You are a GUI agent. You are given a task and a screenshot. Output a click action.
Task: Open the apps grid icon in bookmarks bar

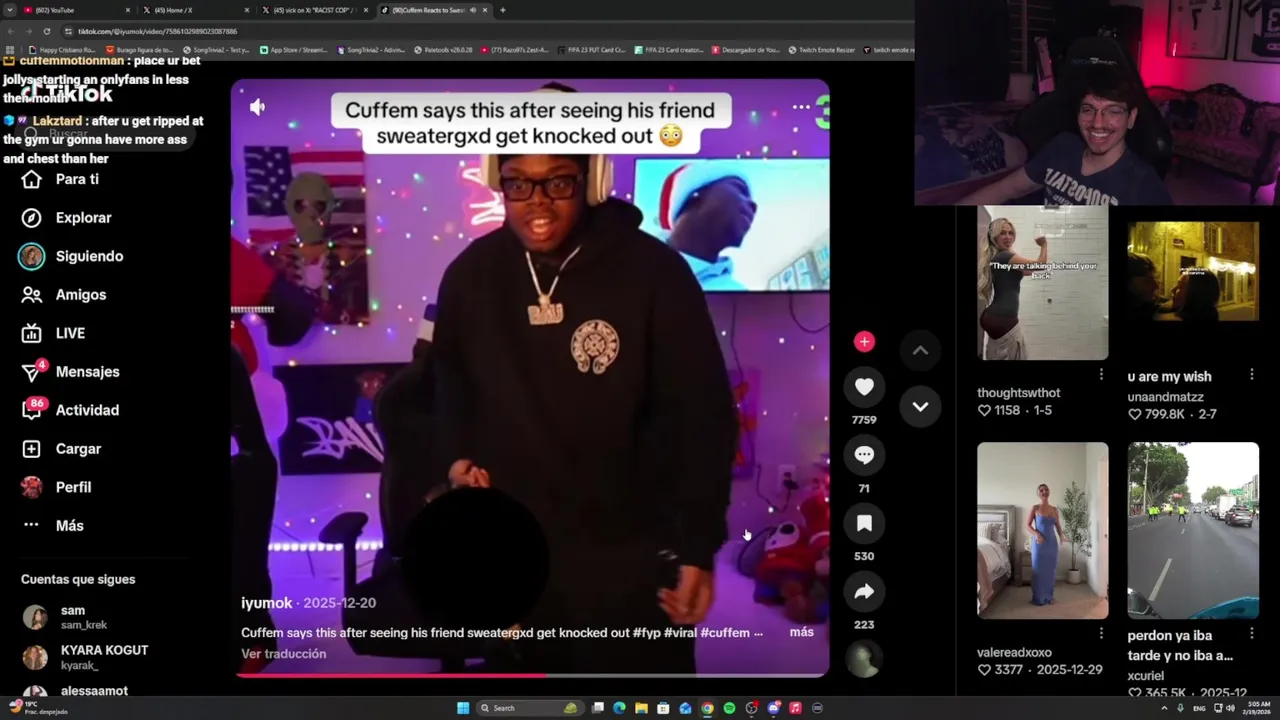[10, 49]
